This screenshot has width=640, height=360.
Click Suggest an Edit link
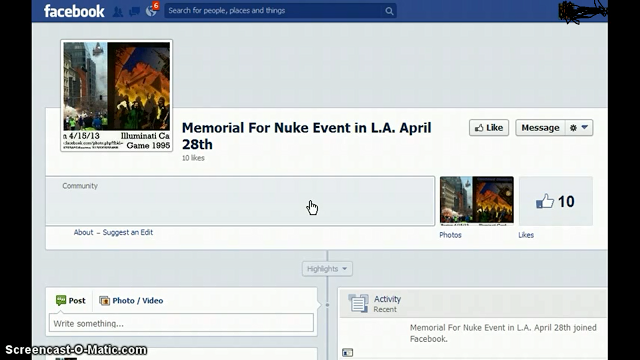pos(128,232)
